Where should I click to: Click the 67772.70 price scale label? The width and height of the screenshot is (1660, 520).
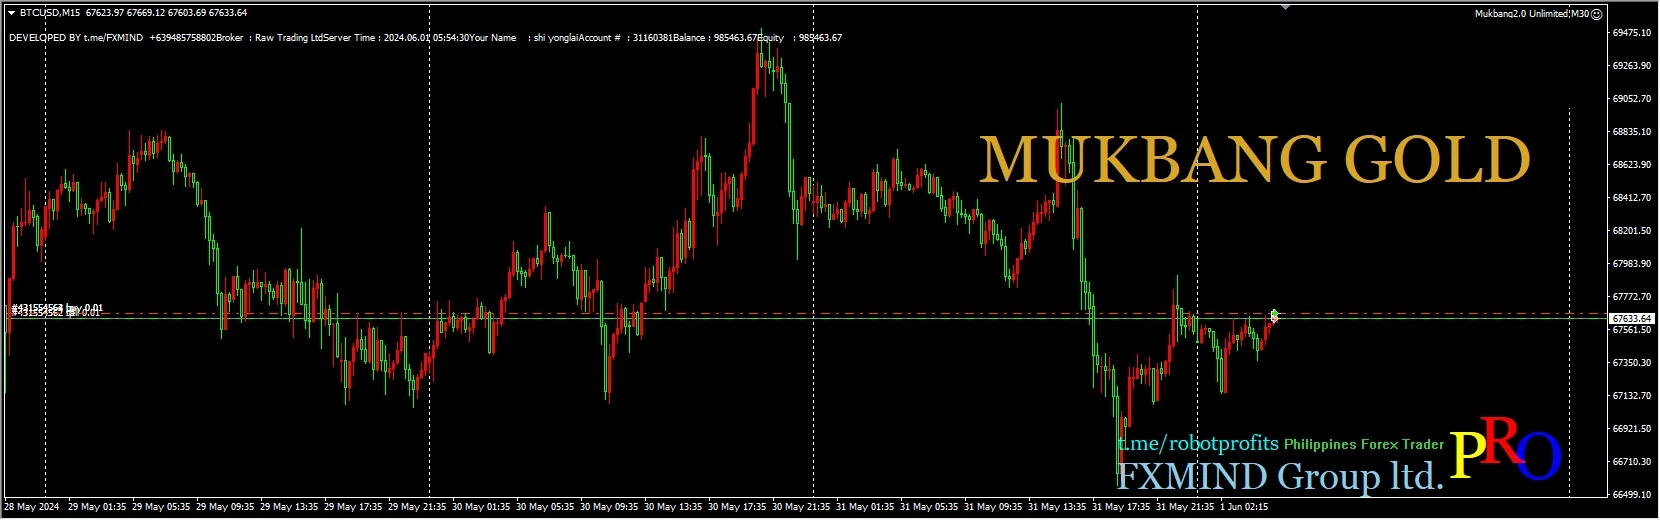pyautogui.click(x=1632, y=297)
